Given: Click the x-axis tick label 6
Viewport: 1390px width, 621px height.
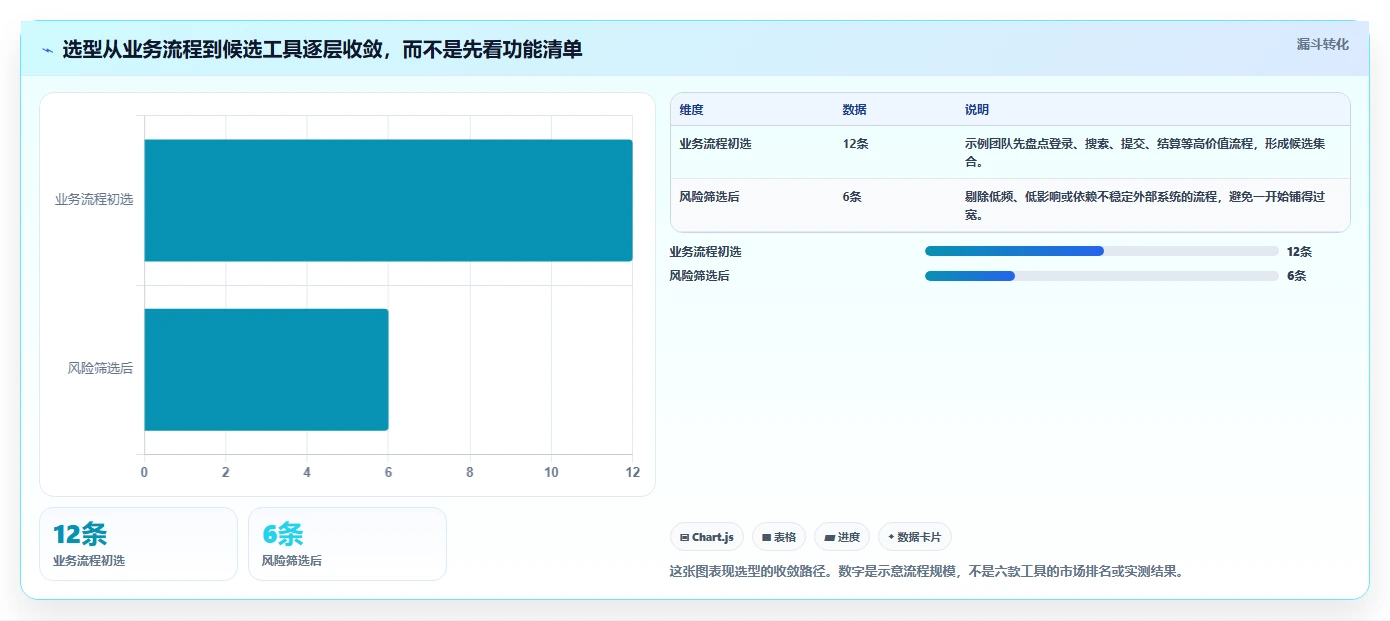Looking at the screenshot, I should (x=388, y=472).
